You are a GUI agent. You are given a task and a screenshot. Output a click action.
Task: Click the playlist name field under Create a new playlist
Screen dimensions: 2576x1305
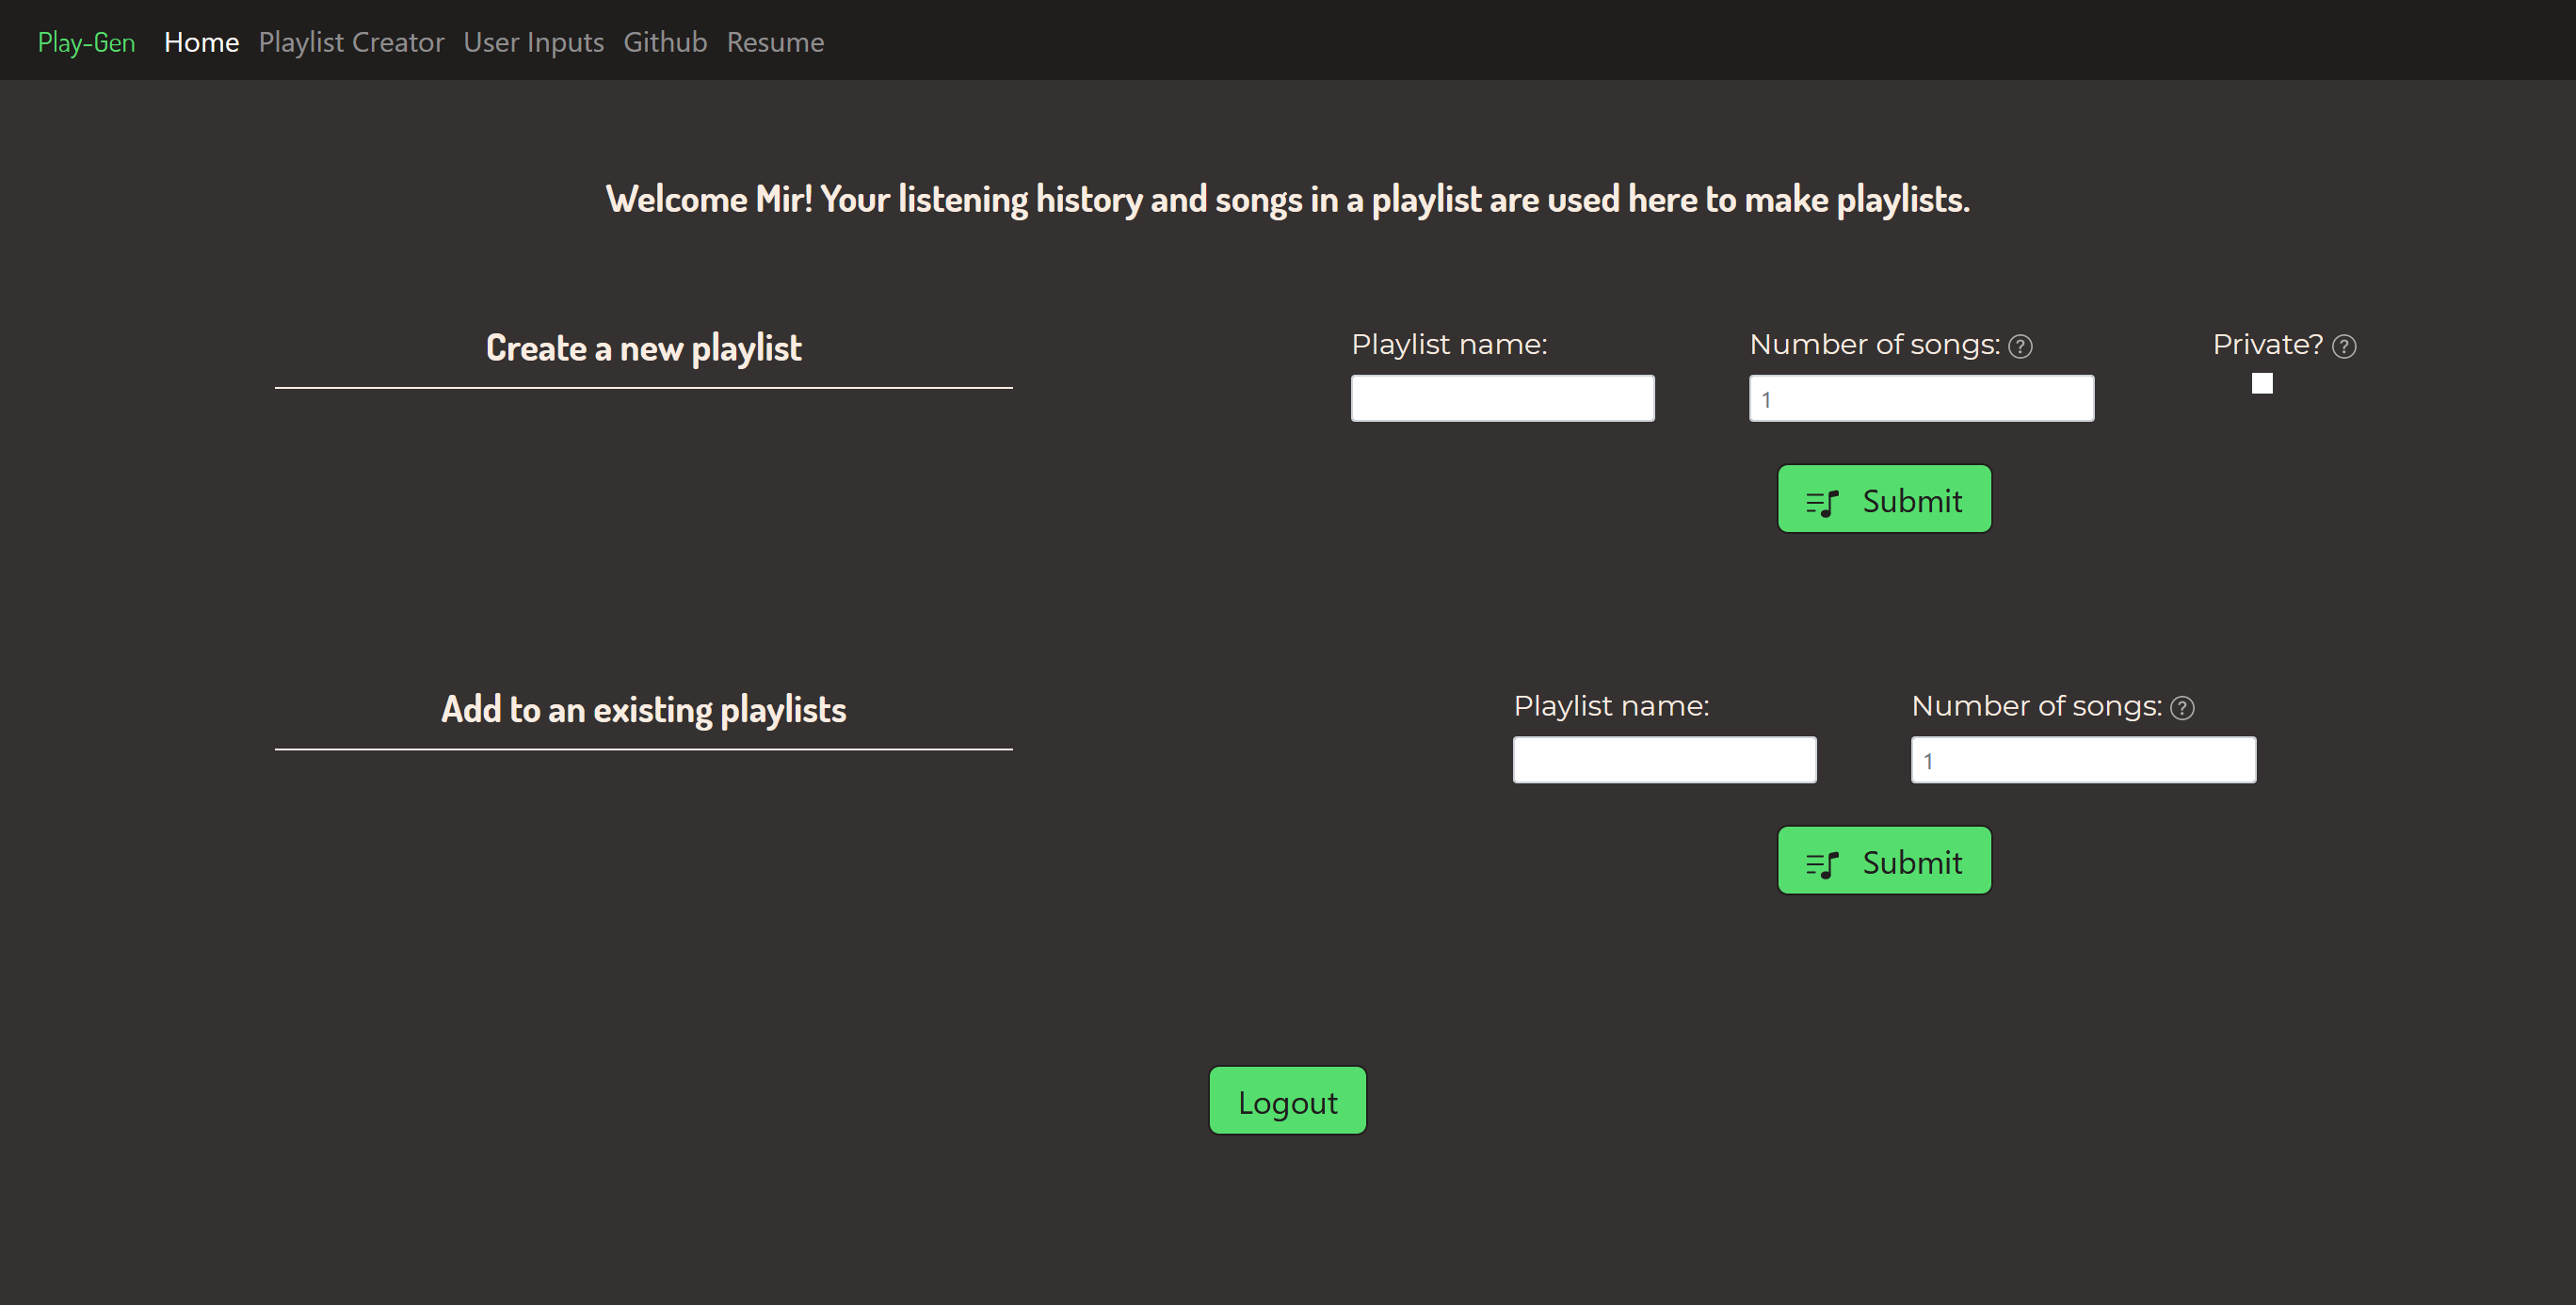(x=1501, y=397)
